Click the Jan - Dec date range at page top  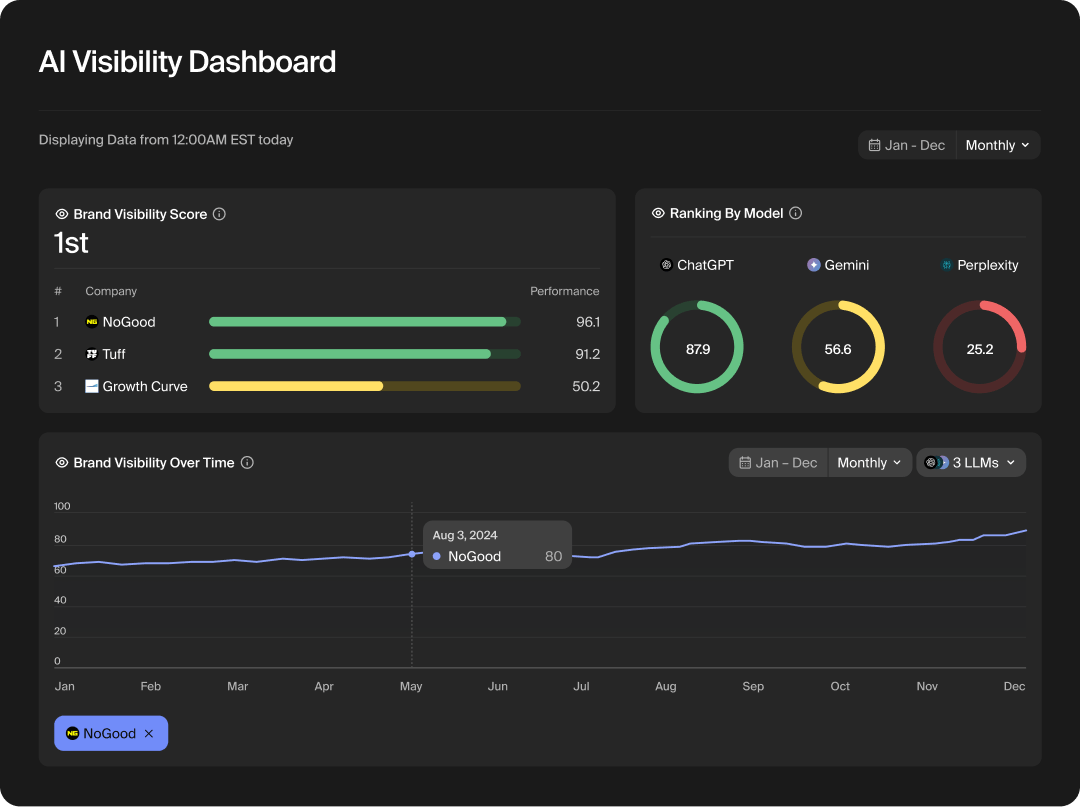[906, 144]
